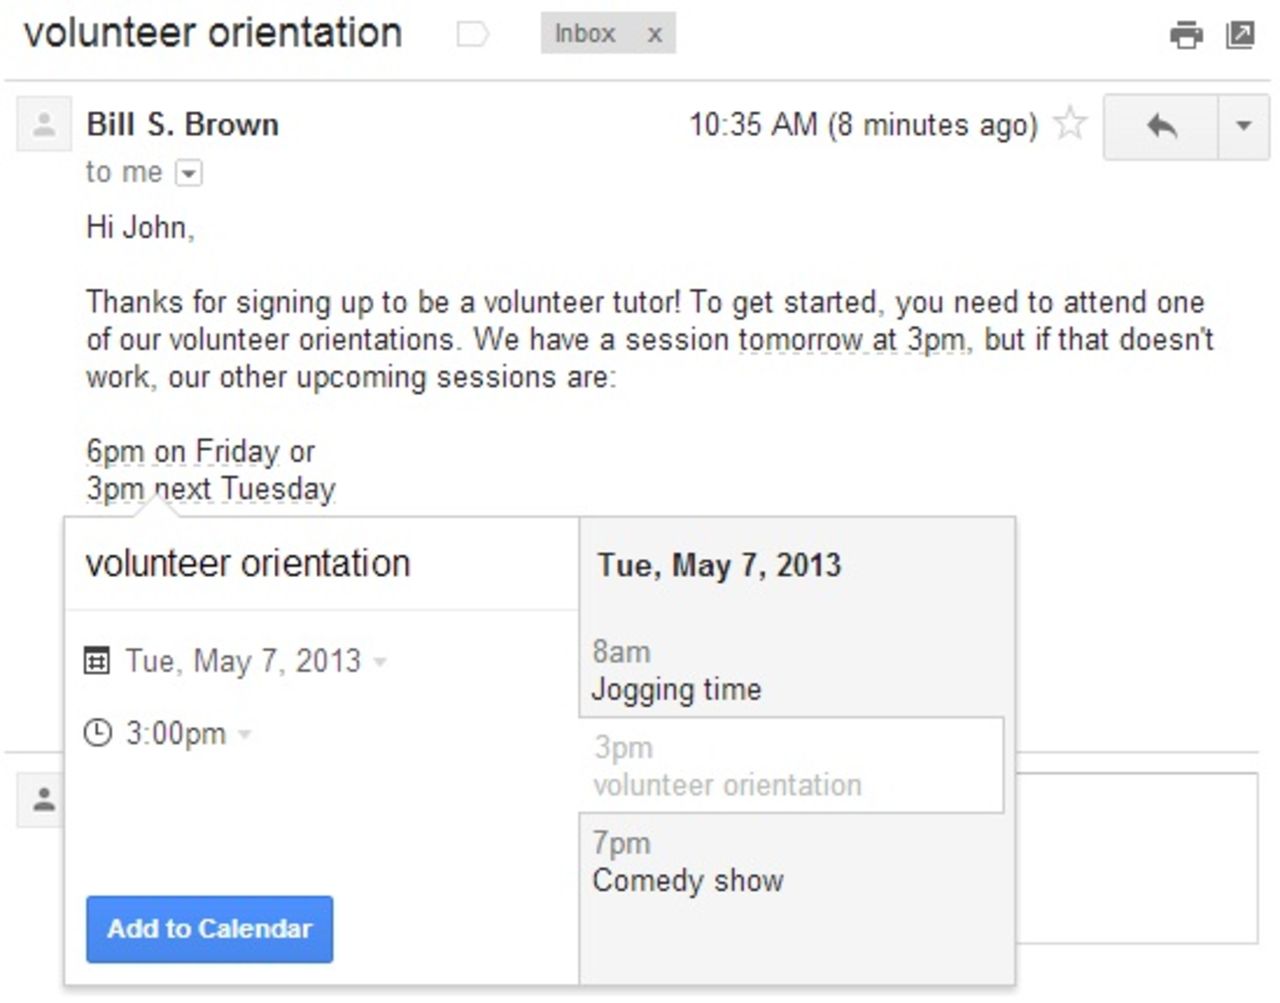The height and width of the screenshot is (1003, 1280).
Task: Open more reply options via the dropdown arrow
Action: coord(1242,124)
